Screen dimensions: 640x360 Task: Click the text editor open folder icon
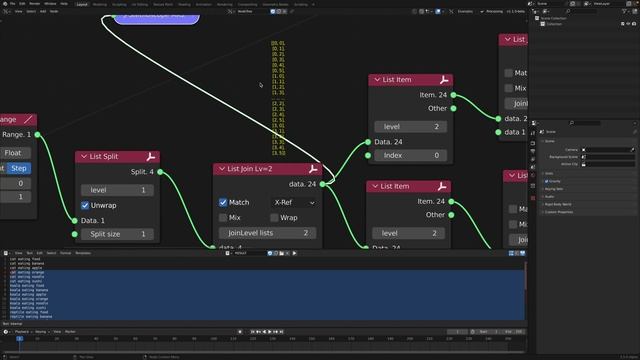(281, 253)
